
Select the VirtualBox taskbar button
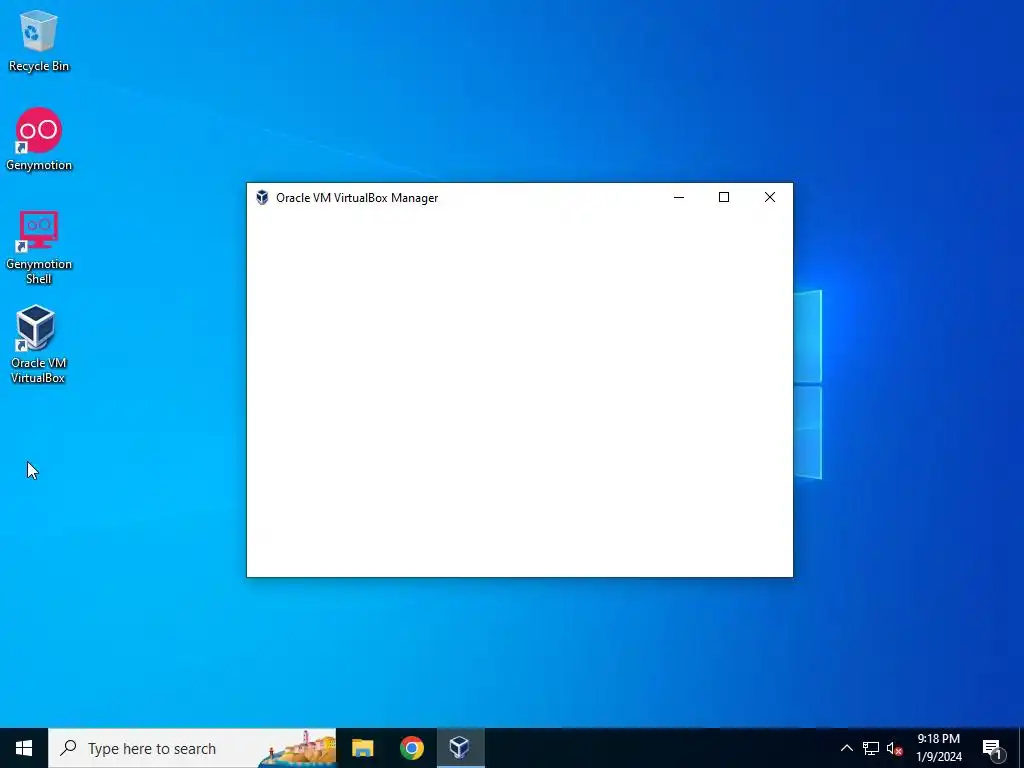pos(460,748)
